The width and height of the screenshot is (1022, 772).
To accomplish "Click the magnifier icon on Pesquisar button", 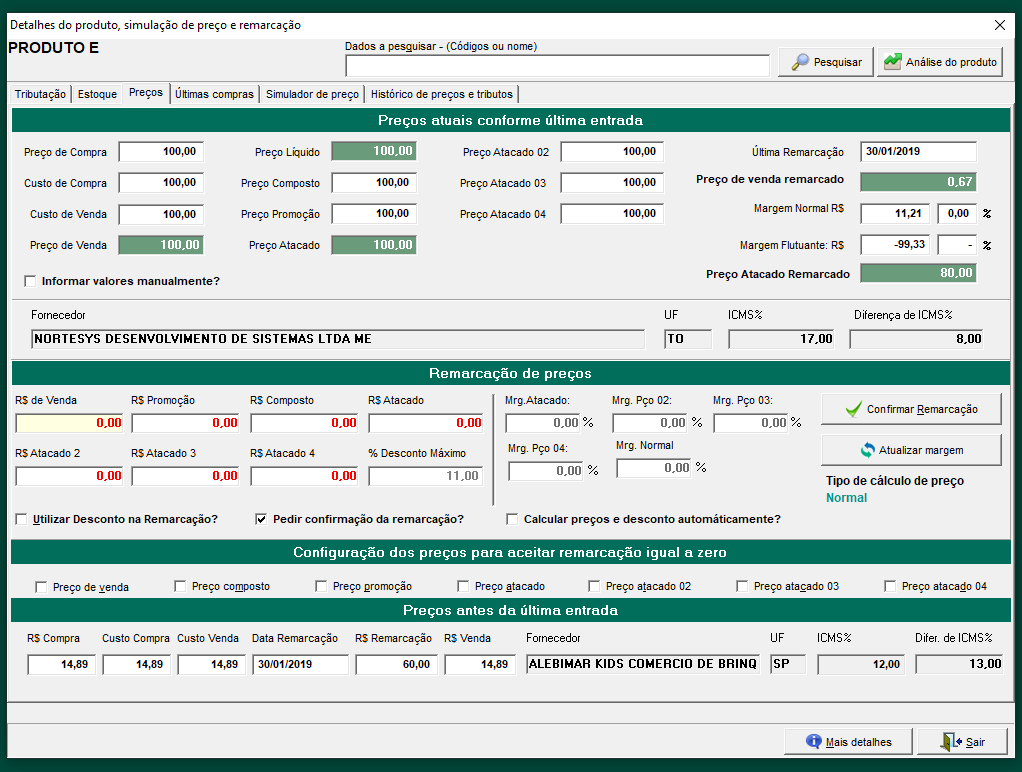I will pyautogui.click(x=800, y=62).
